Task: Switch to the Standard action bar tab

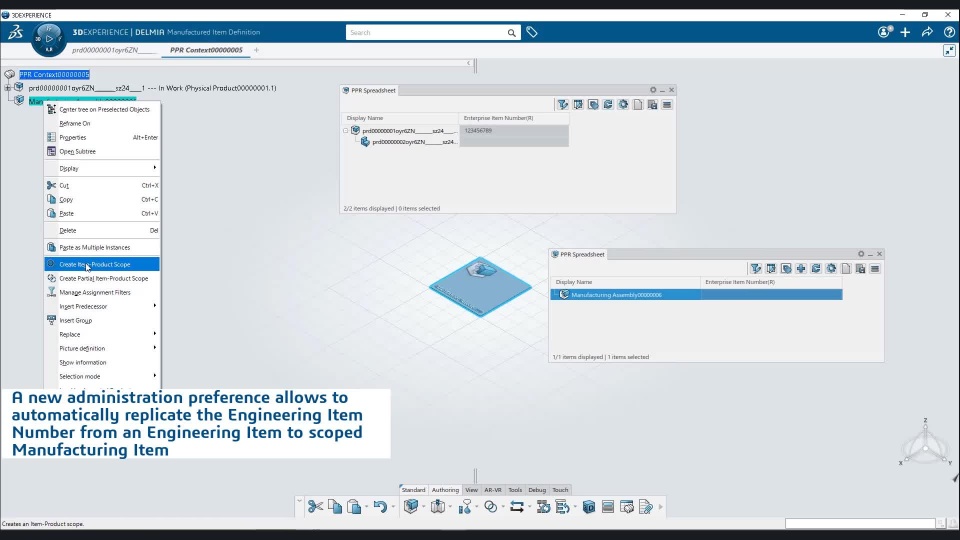Action: (413, 490)
